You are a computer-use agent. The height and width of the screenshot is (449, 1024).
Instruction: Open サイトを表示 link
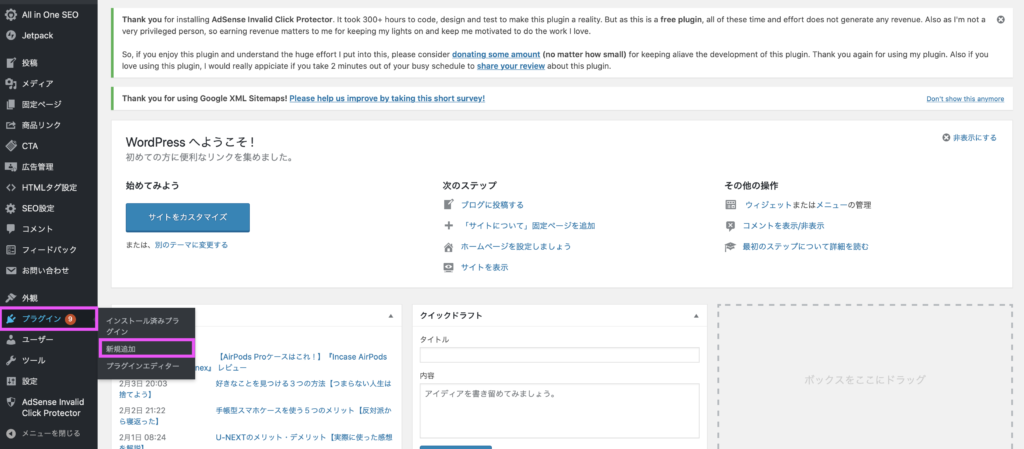click(x=485, y=268)
